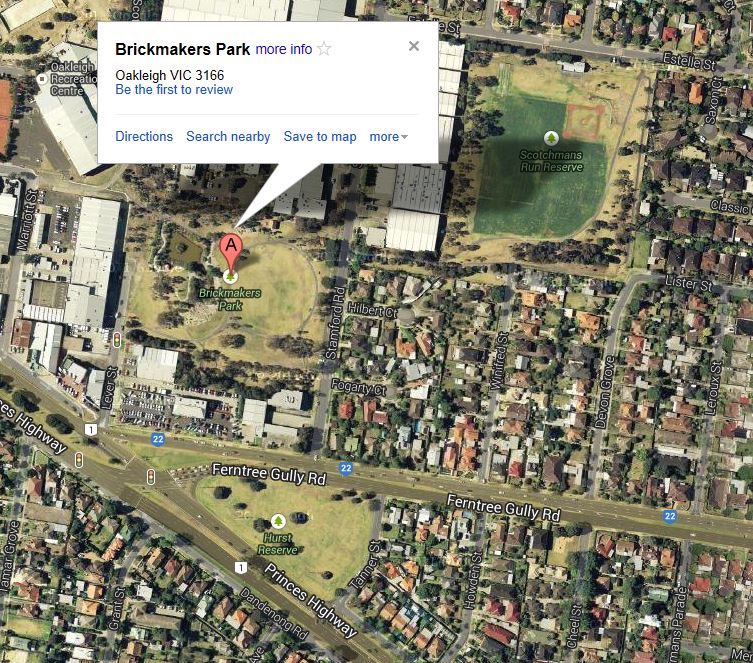753x663 pixels.
Task: Click the Oakleigh Recreation Centre marker
Action: [42, 78]
